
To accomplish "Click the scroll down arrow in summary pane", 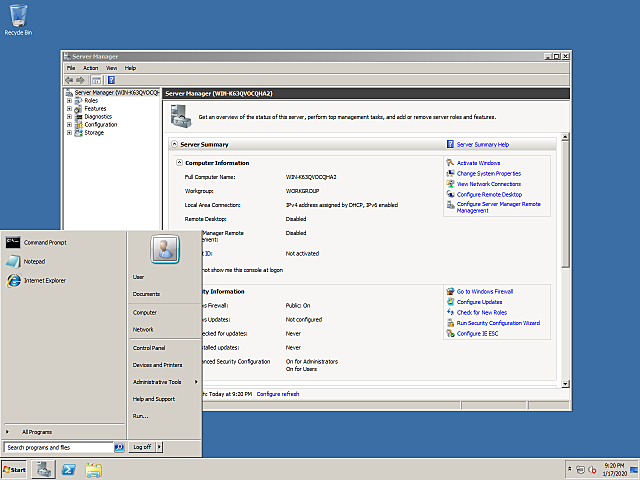I will pos(565,384).
